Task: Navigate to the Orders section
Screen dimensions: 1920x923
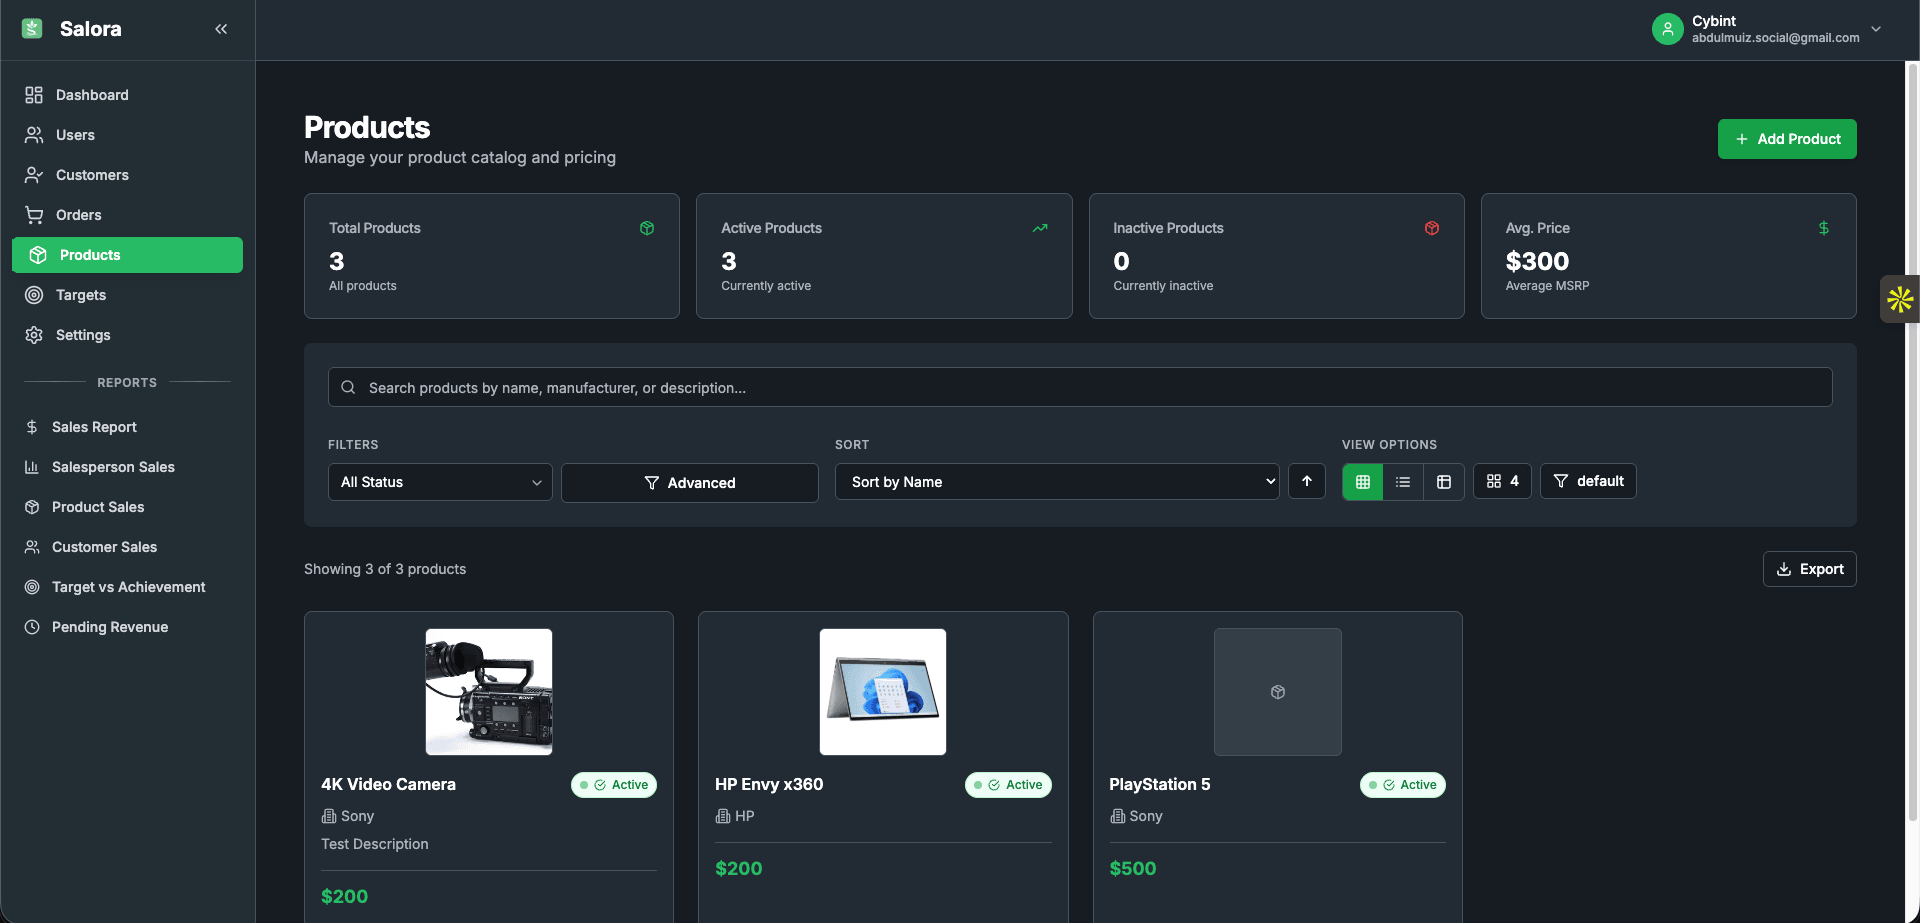Action: tap(80, 215)
